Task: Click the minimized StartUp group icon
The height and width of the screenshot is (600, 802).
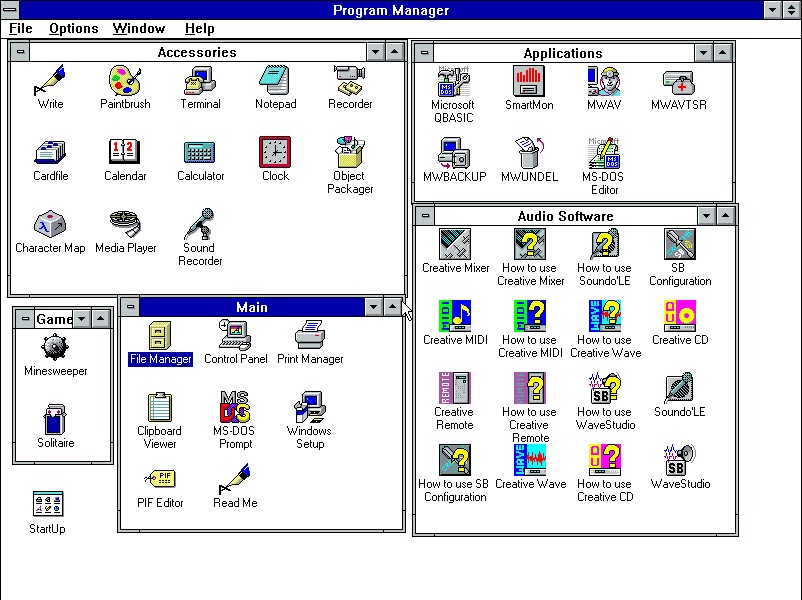Action: pyautogui.click(x=48, y=507)
